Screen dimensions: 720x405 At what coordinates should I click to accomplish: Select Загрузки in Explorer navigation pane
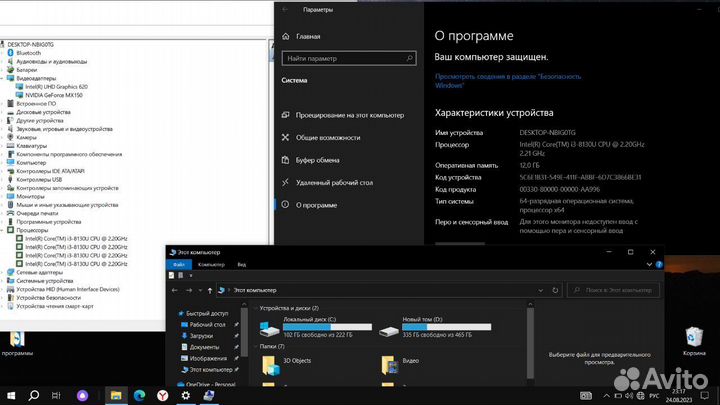201,336
